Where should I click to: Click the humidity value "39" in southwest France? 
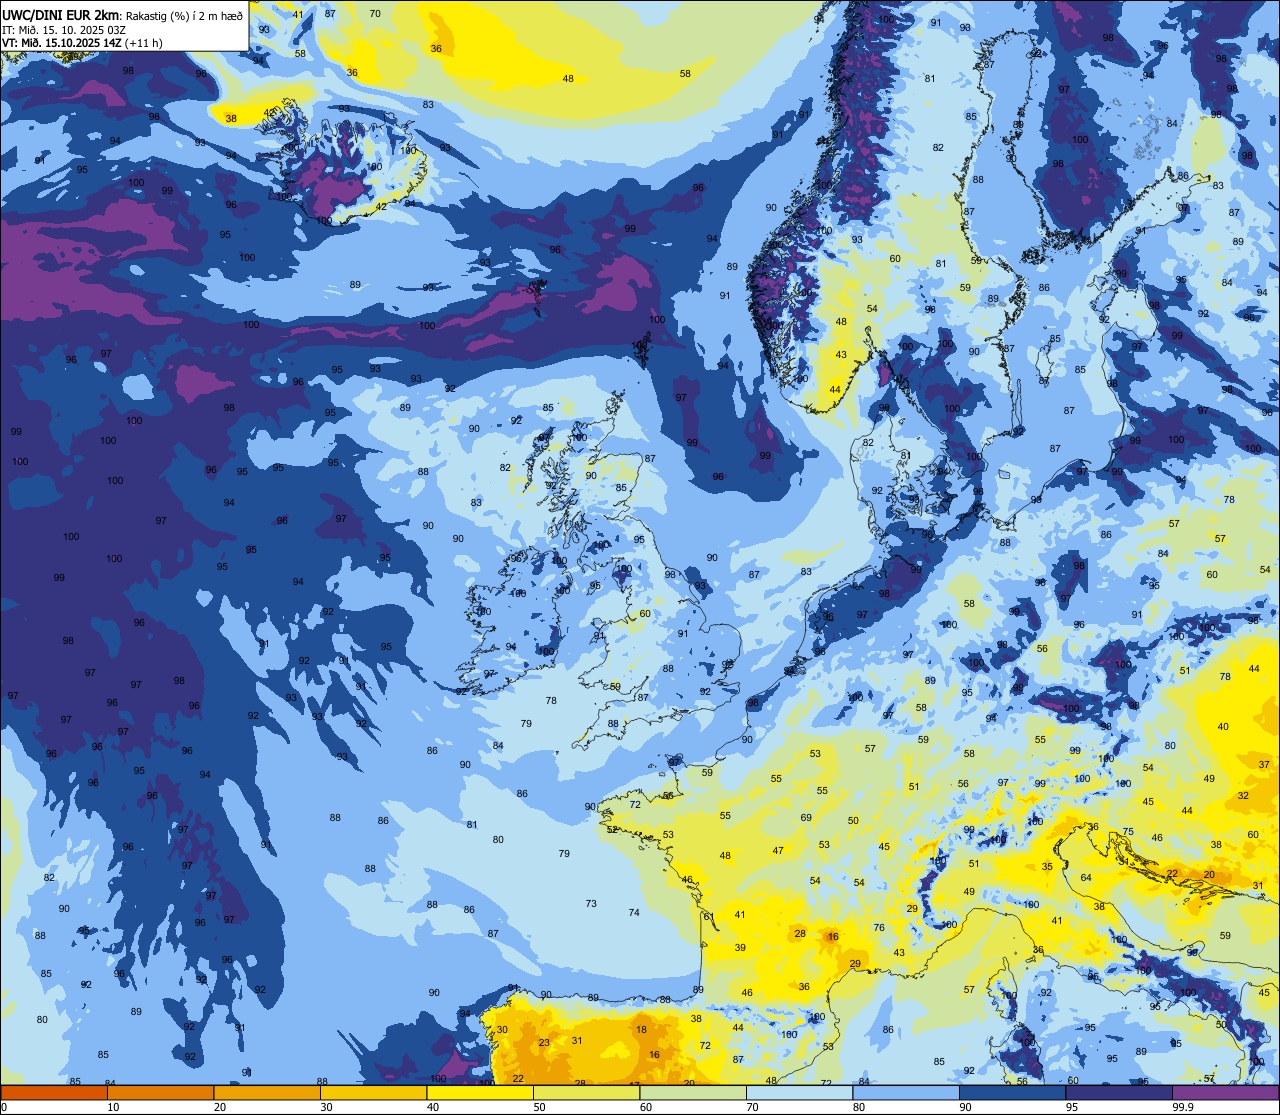tap(740, 948)
